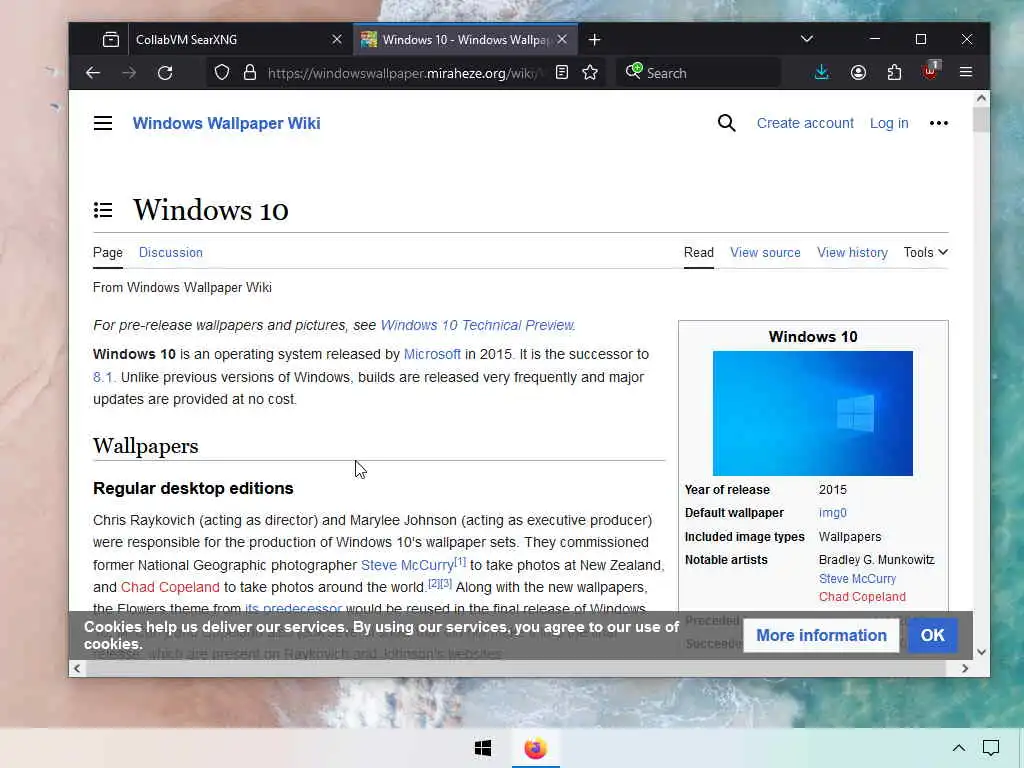This screenshot has height=768, width=1024.
Task: Open the Firefox application menu
Action: (x=967, y=72)
